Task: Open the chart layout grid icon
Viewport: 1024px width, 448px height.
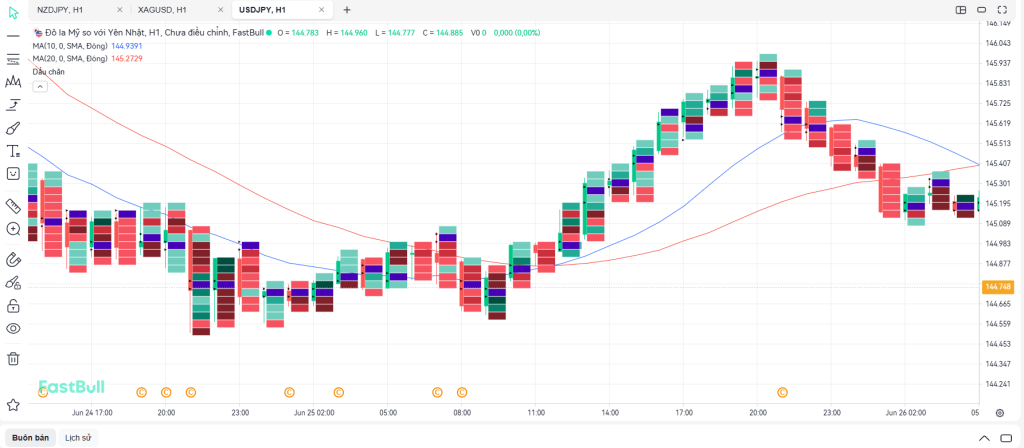Action: coord(960,10)
